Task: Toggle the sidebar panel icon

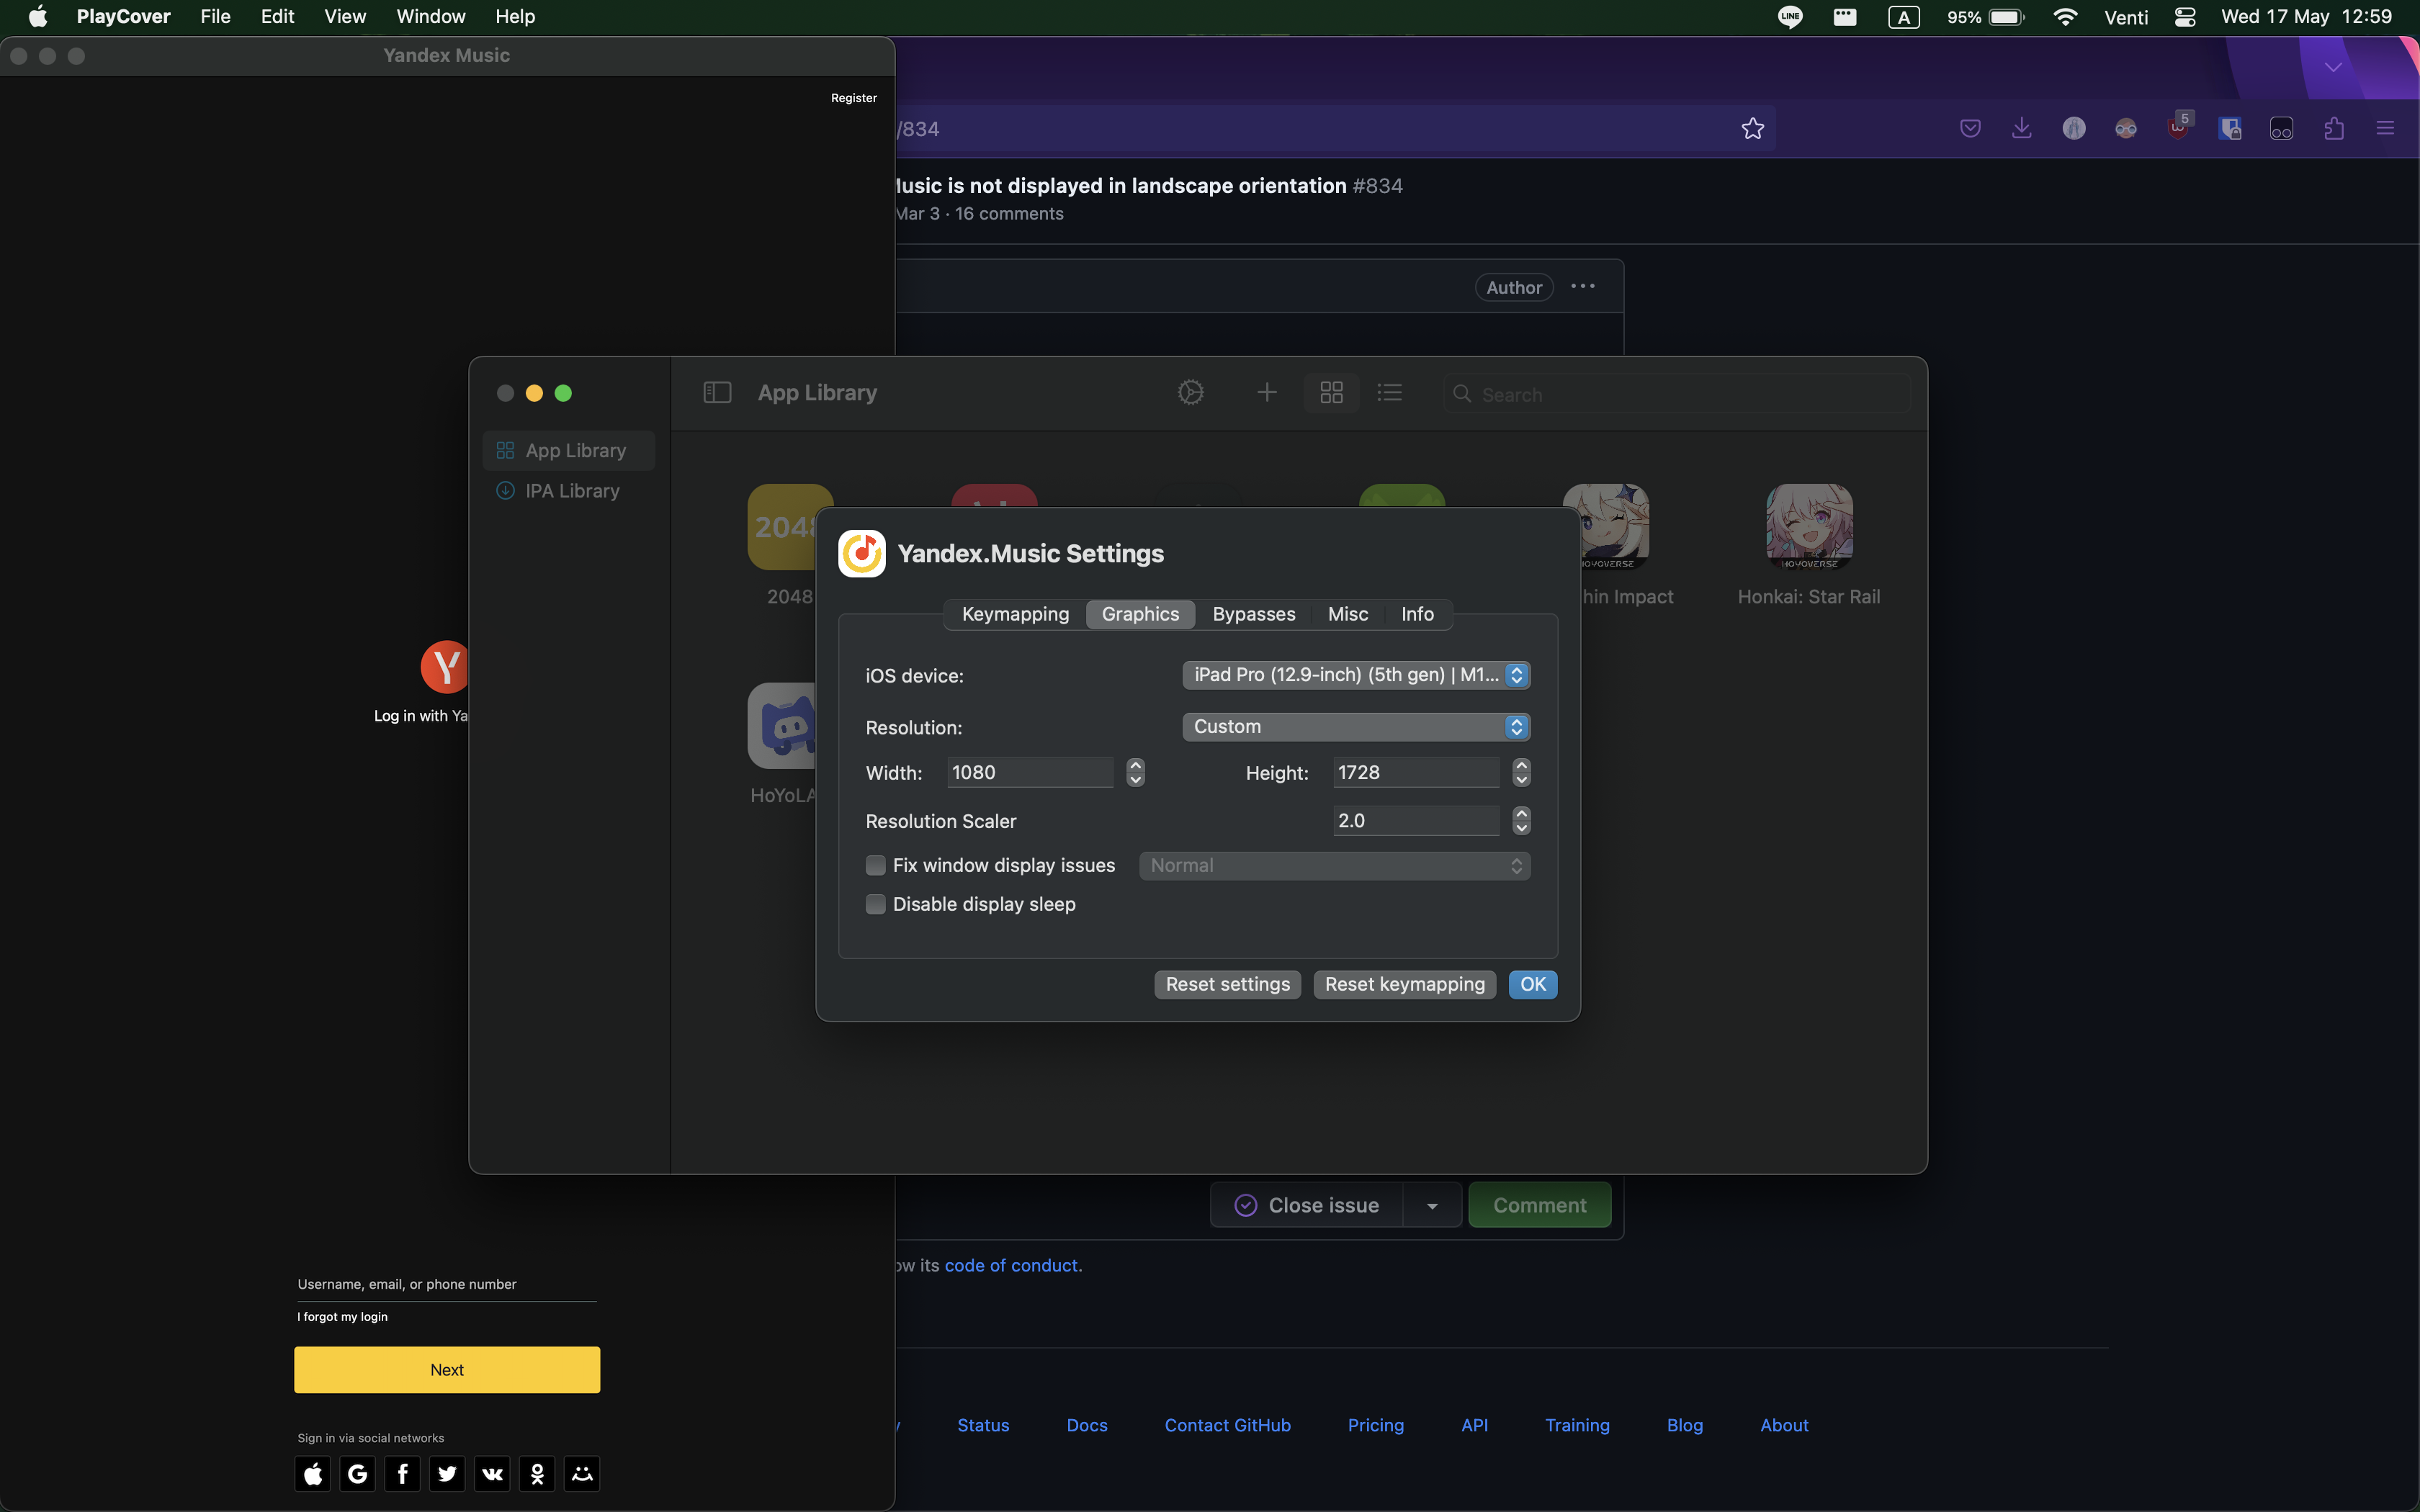Action: point(717,393)
